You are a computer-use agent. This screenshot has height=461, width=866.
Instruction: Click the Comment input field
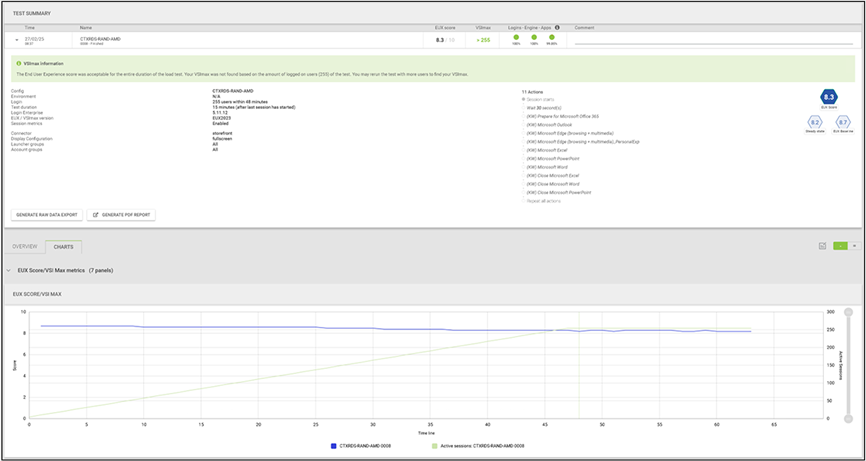tap(714, 41)
